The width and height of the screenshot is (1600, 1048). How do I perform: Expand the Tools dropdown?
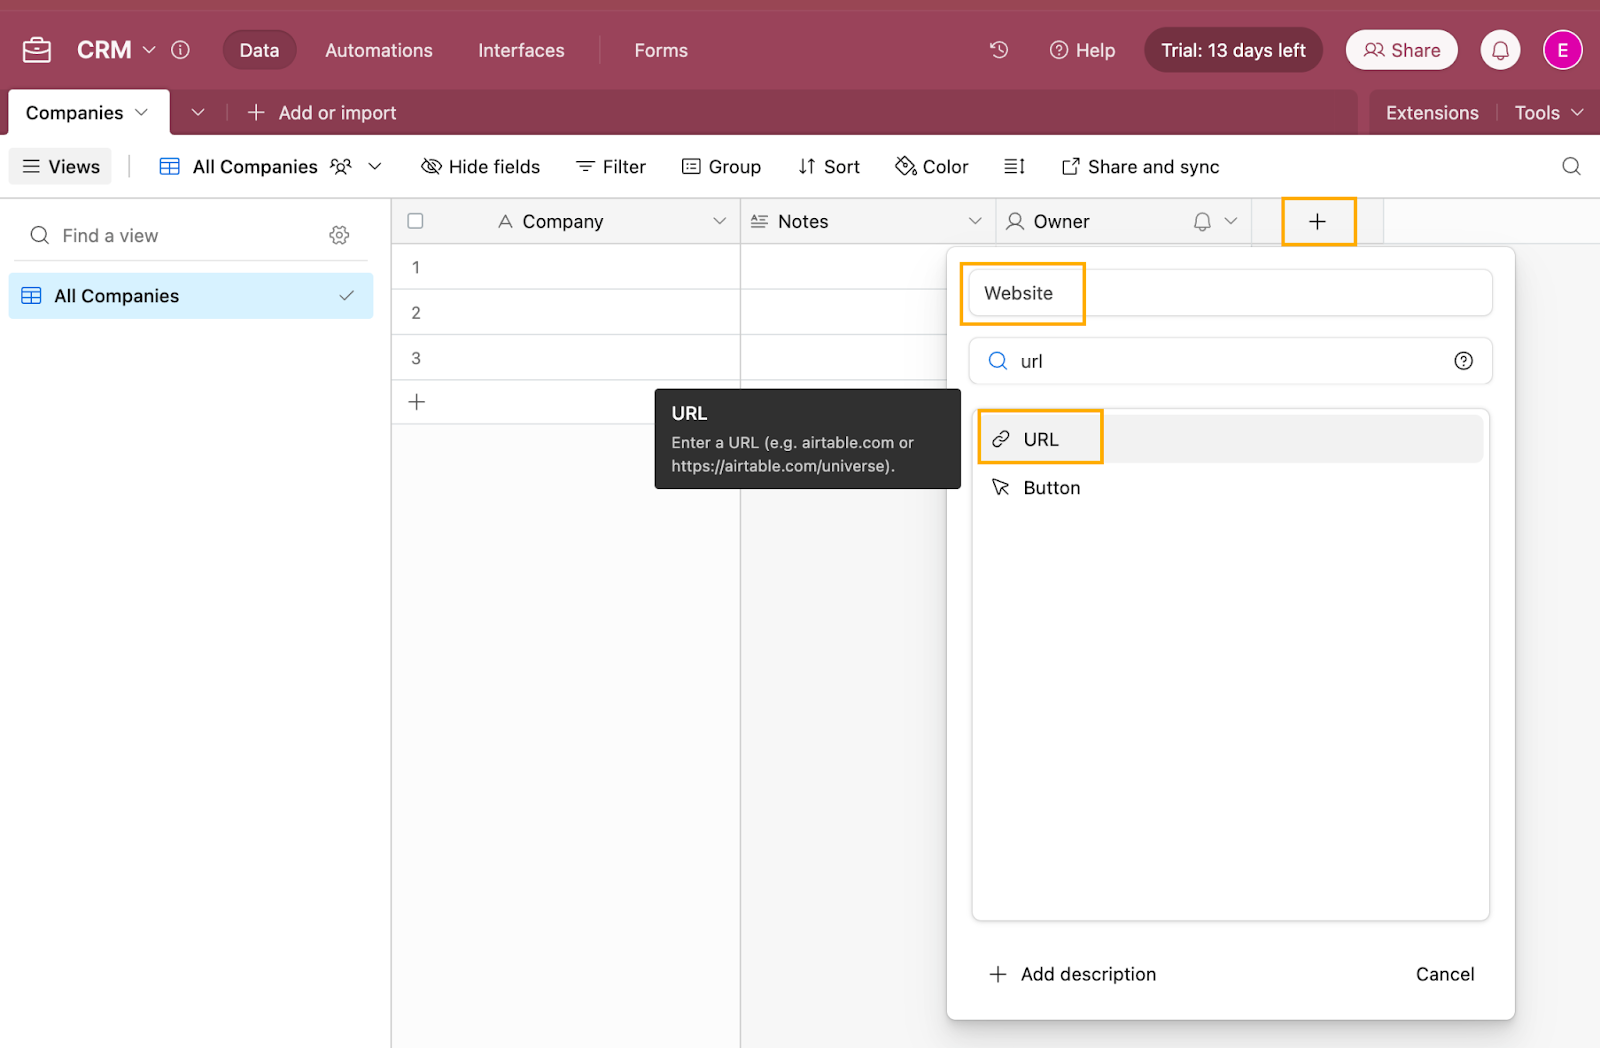pos(1549,112)
